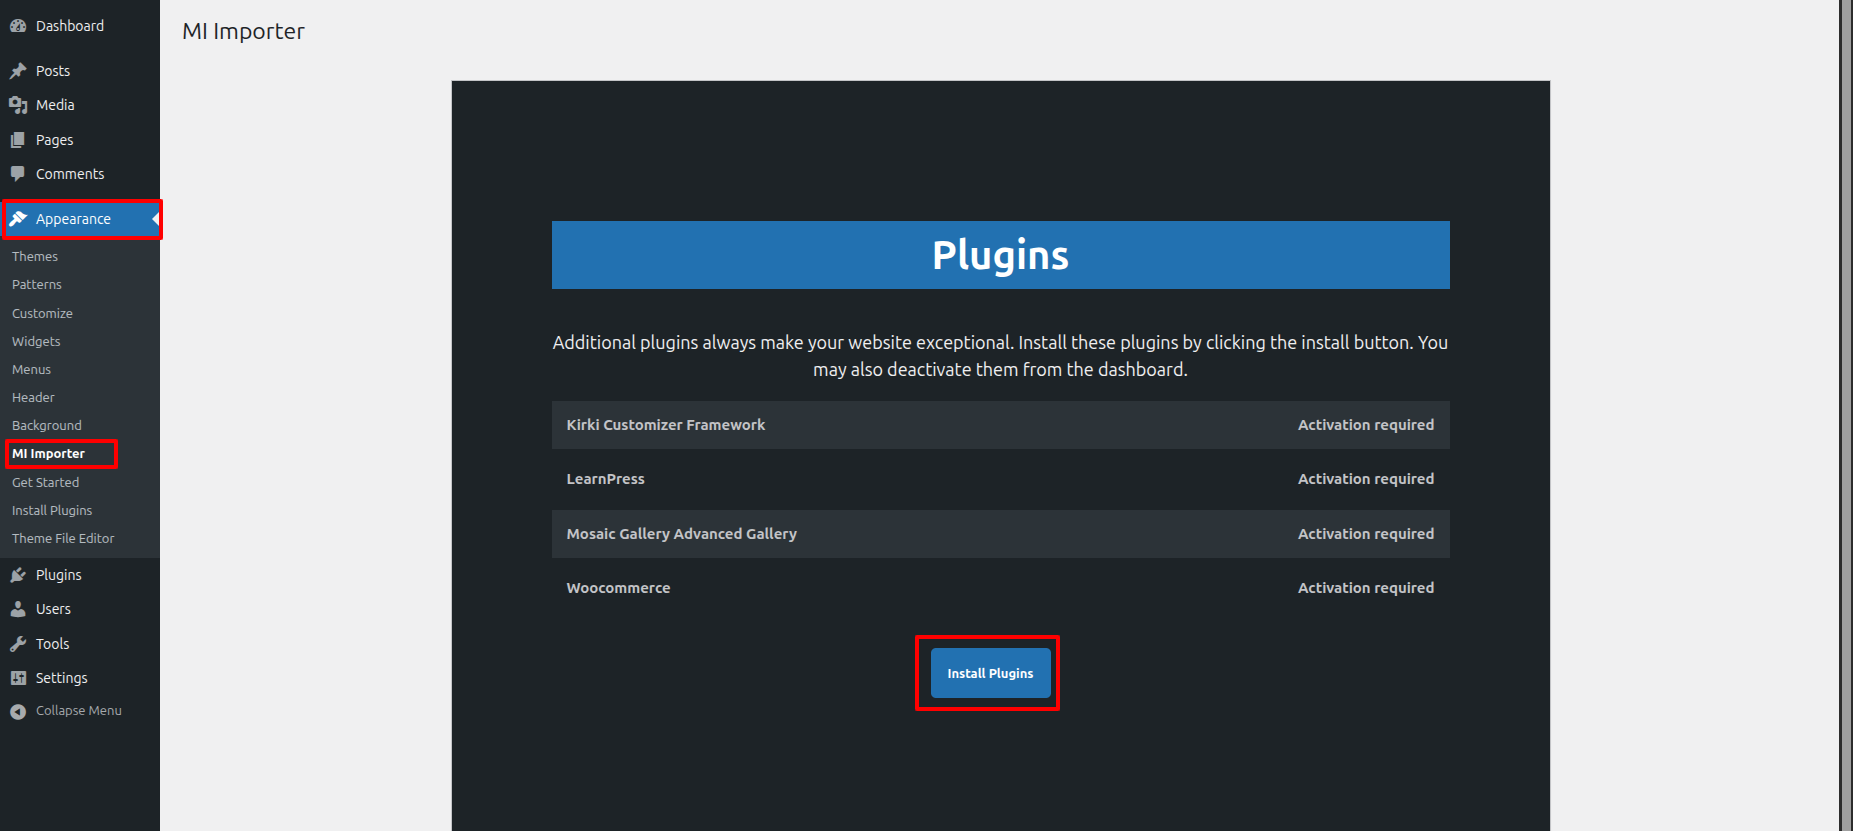Open the Themes submenu item
Viewport: 1853px width, 831px height.
(35, 257)
